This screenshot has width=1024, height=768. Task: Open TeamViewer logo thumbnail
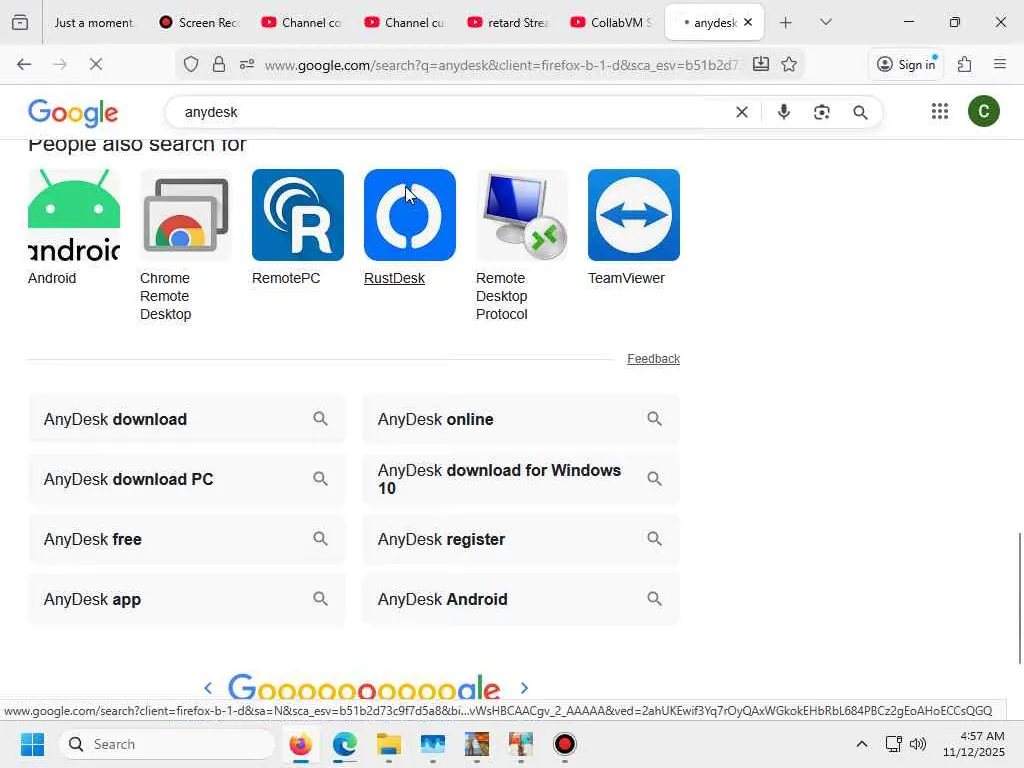click(x=634, y=215)
